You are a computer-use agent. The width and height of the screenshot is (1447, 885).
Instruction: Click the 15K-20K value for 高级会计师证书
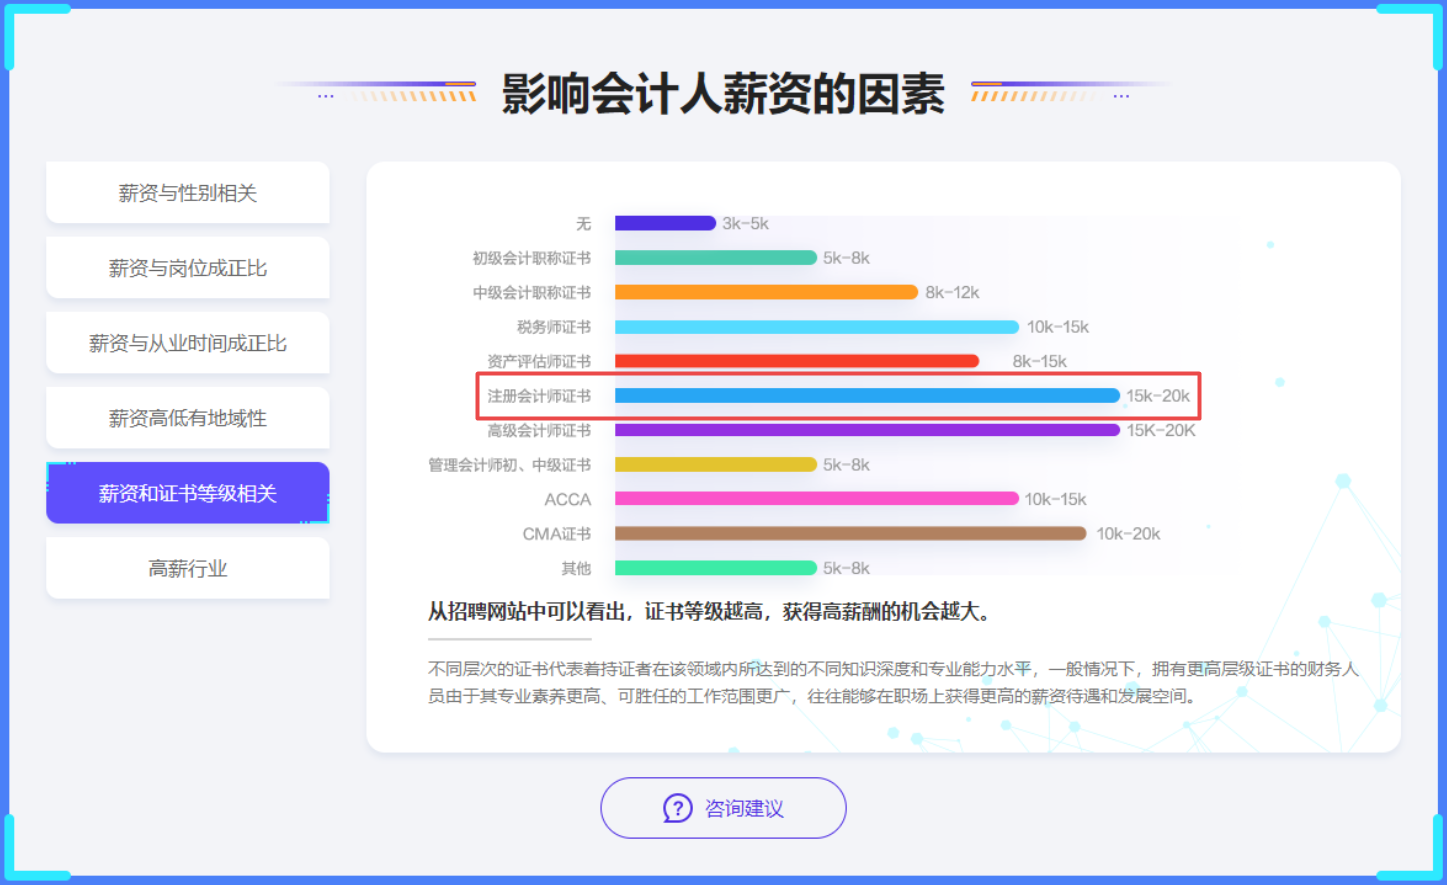coord(1161,430)
